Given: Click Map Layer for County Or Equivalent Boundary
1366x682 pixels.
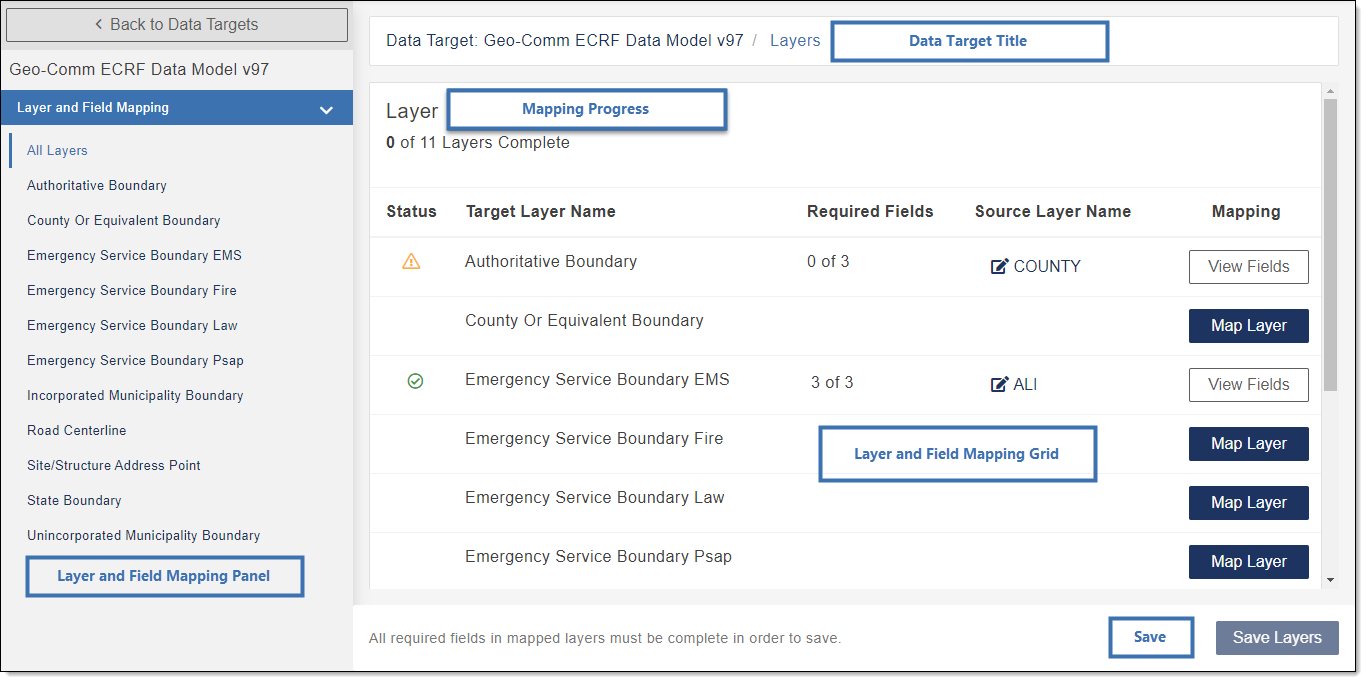Looking at the screenshot, I should click(1248, 325).
